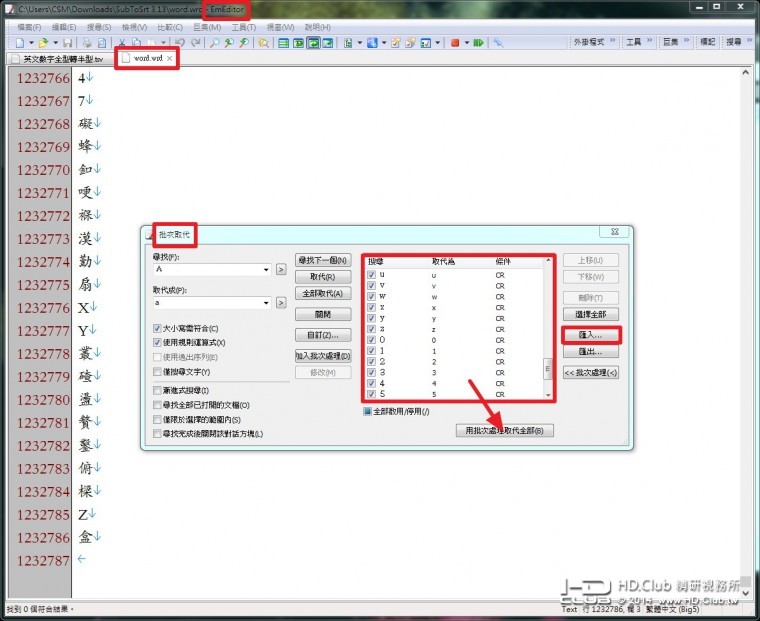760x621 pixels.
Task: Click the Save floppy disk icon
Action: coord(68,43)
